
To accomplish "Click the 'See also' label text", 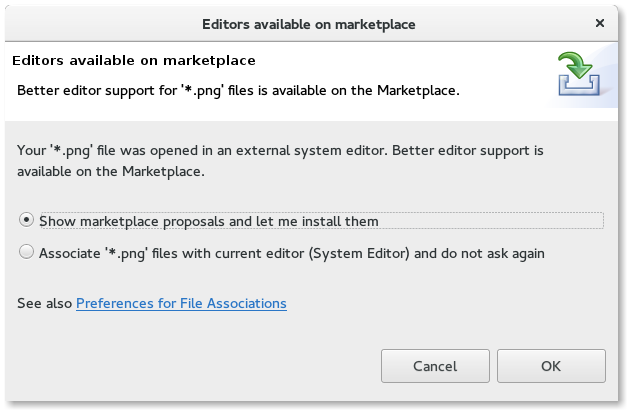I will (44, 303).
